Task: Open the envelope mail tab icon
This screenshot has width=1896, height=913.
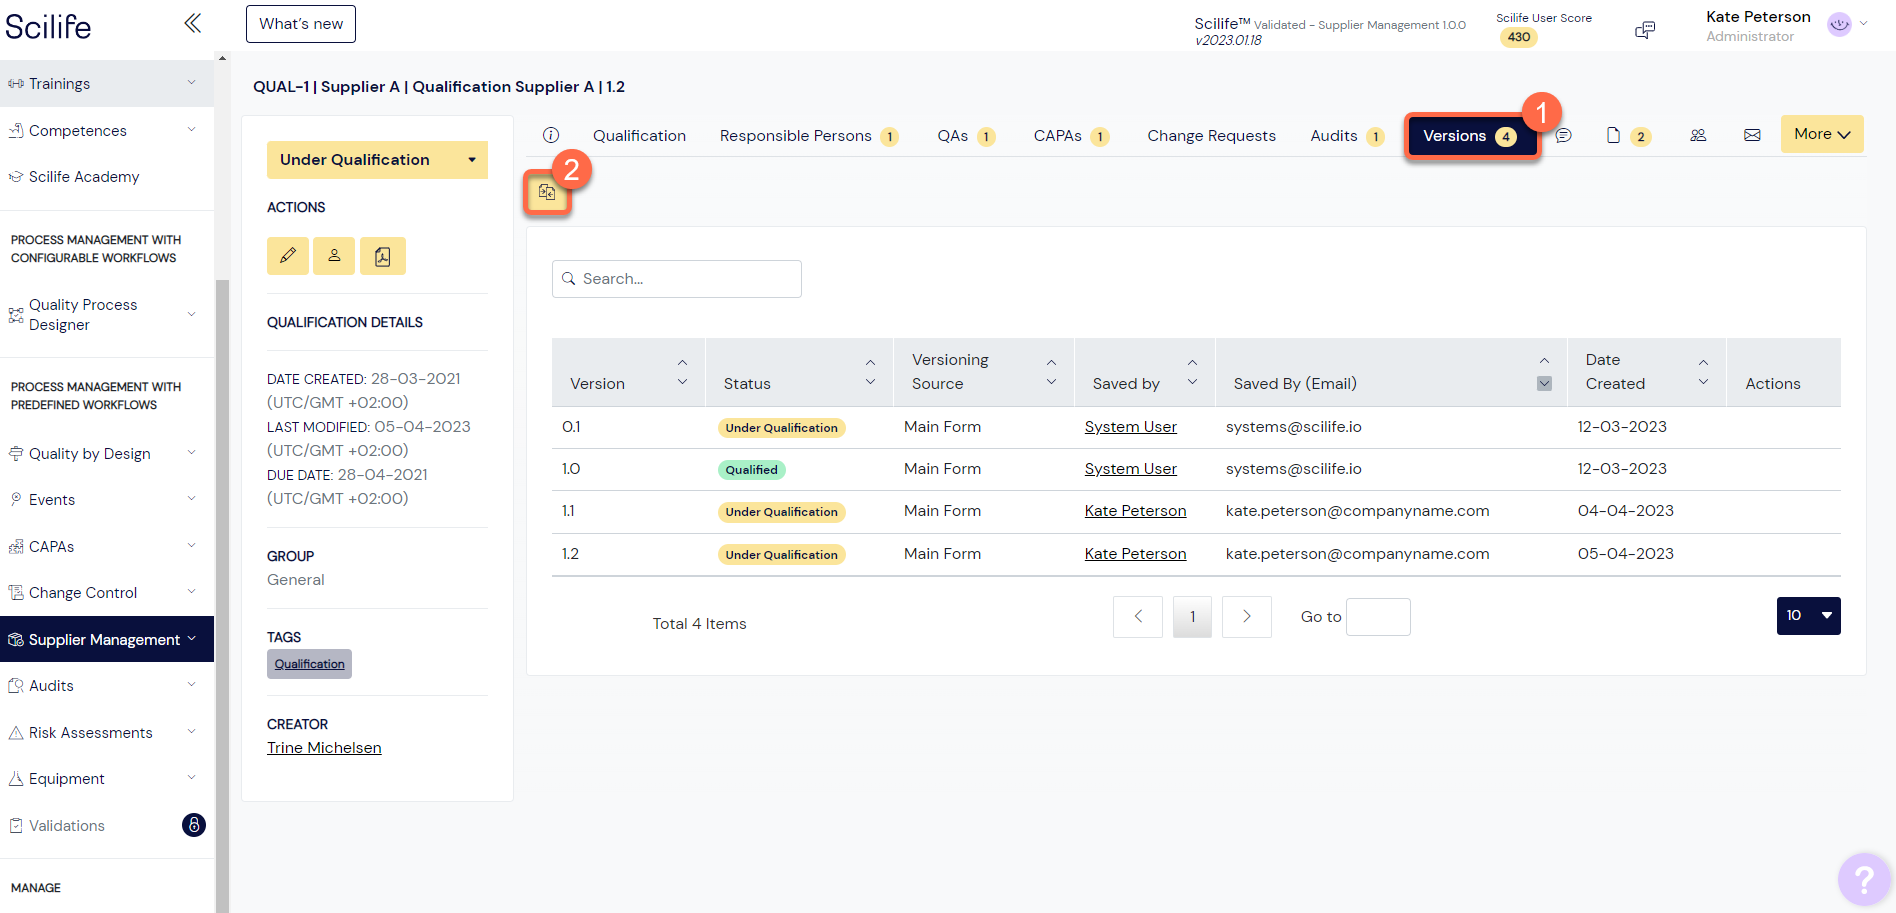Action: [1752, 135]
